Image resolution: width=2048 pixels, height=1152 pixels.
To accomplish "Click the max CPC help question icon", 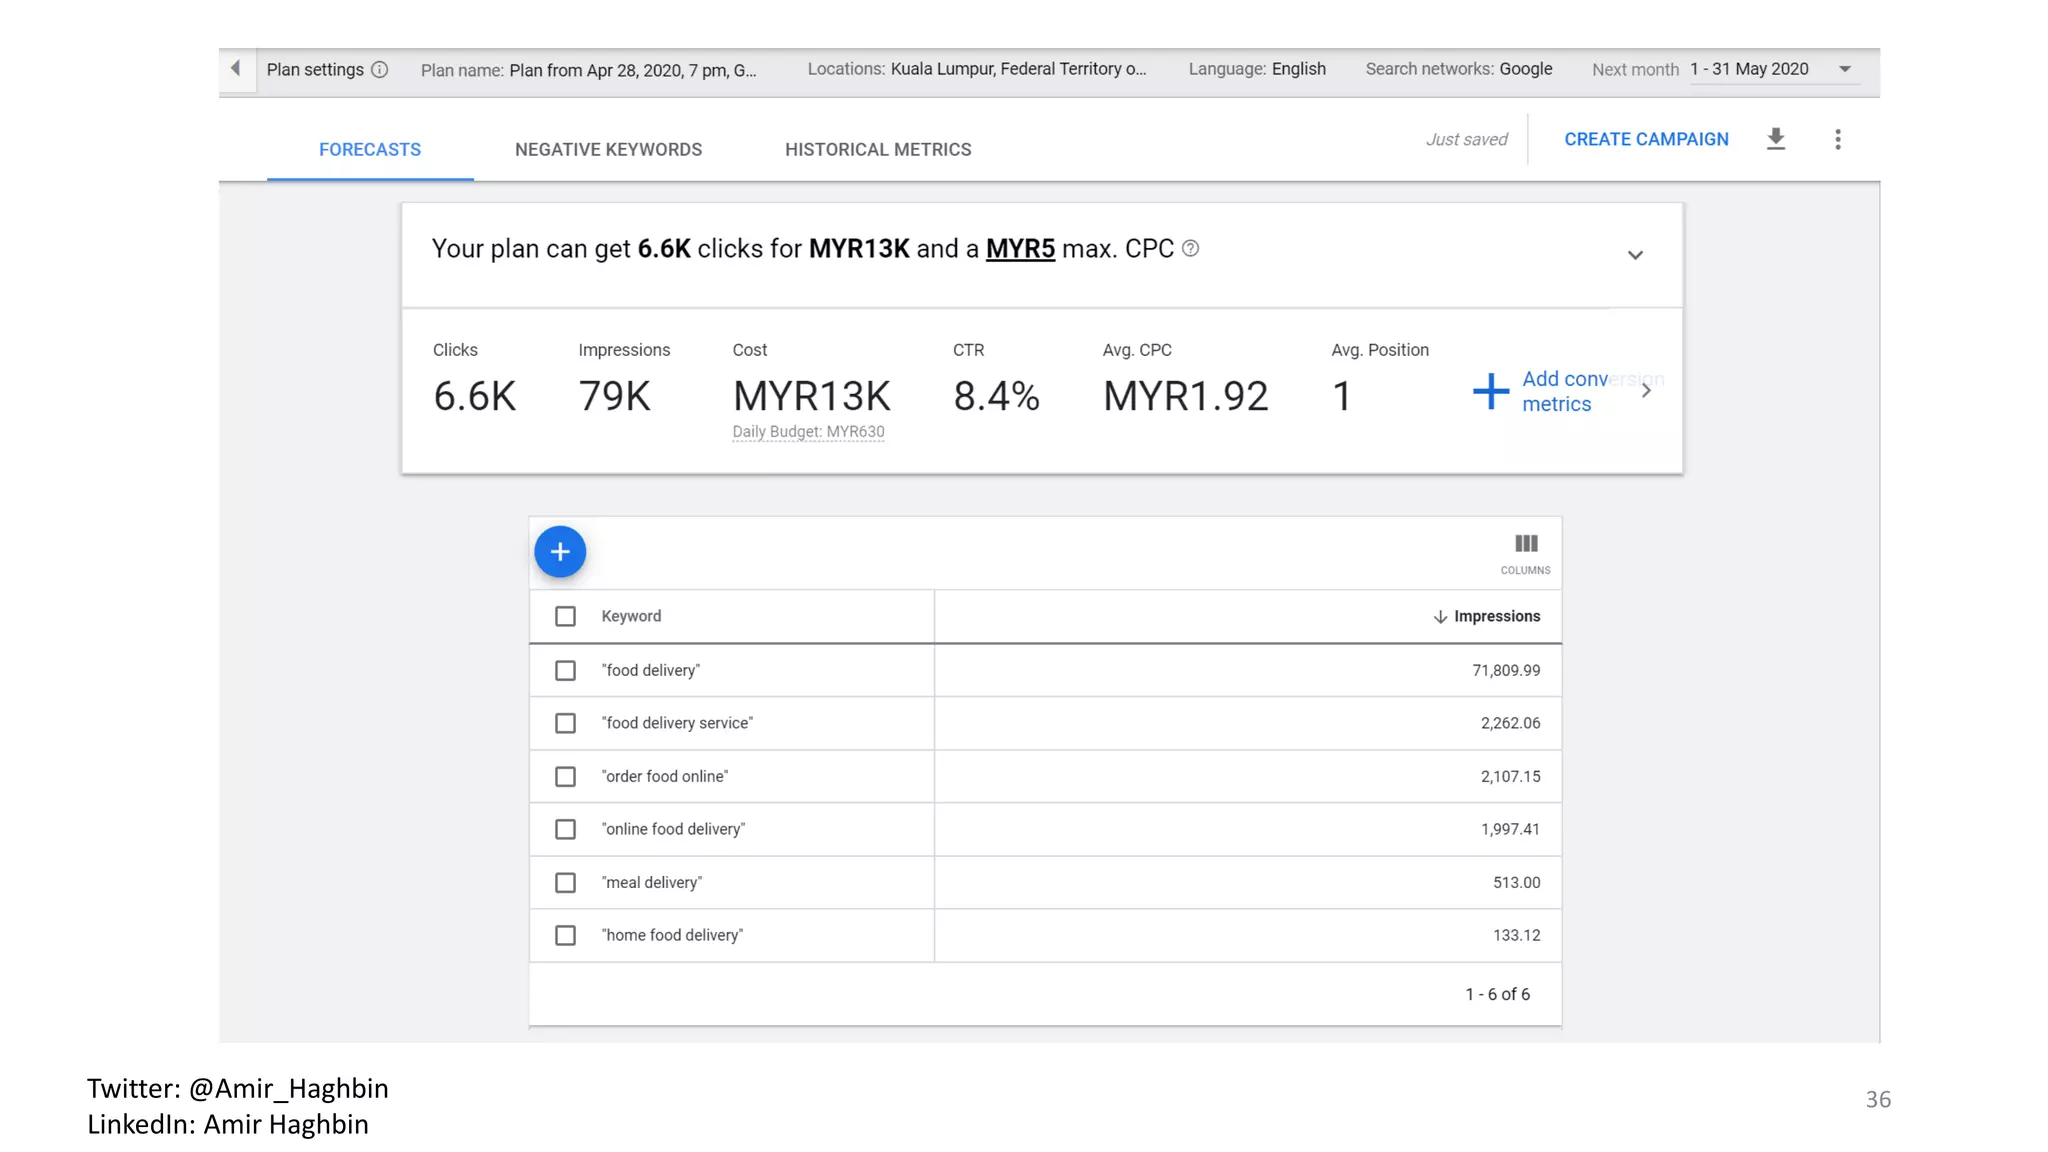I will pyautogui.click(x=1190, y=249).
